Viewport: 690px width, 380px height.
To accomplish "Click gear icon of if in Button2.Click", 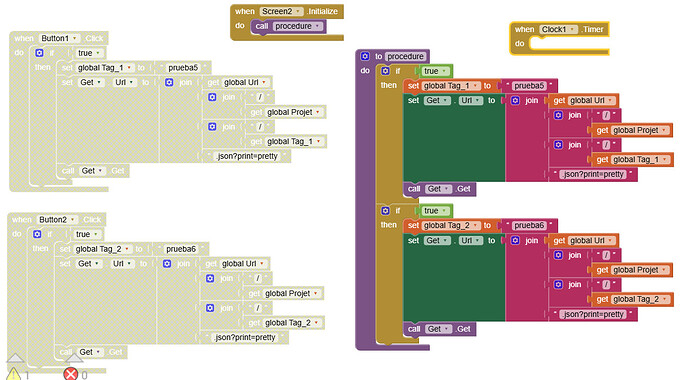I will [37, 234].
